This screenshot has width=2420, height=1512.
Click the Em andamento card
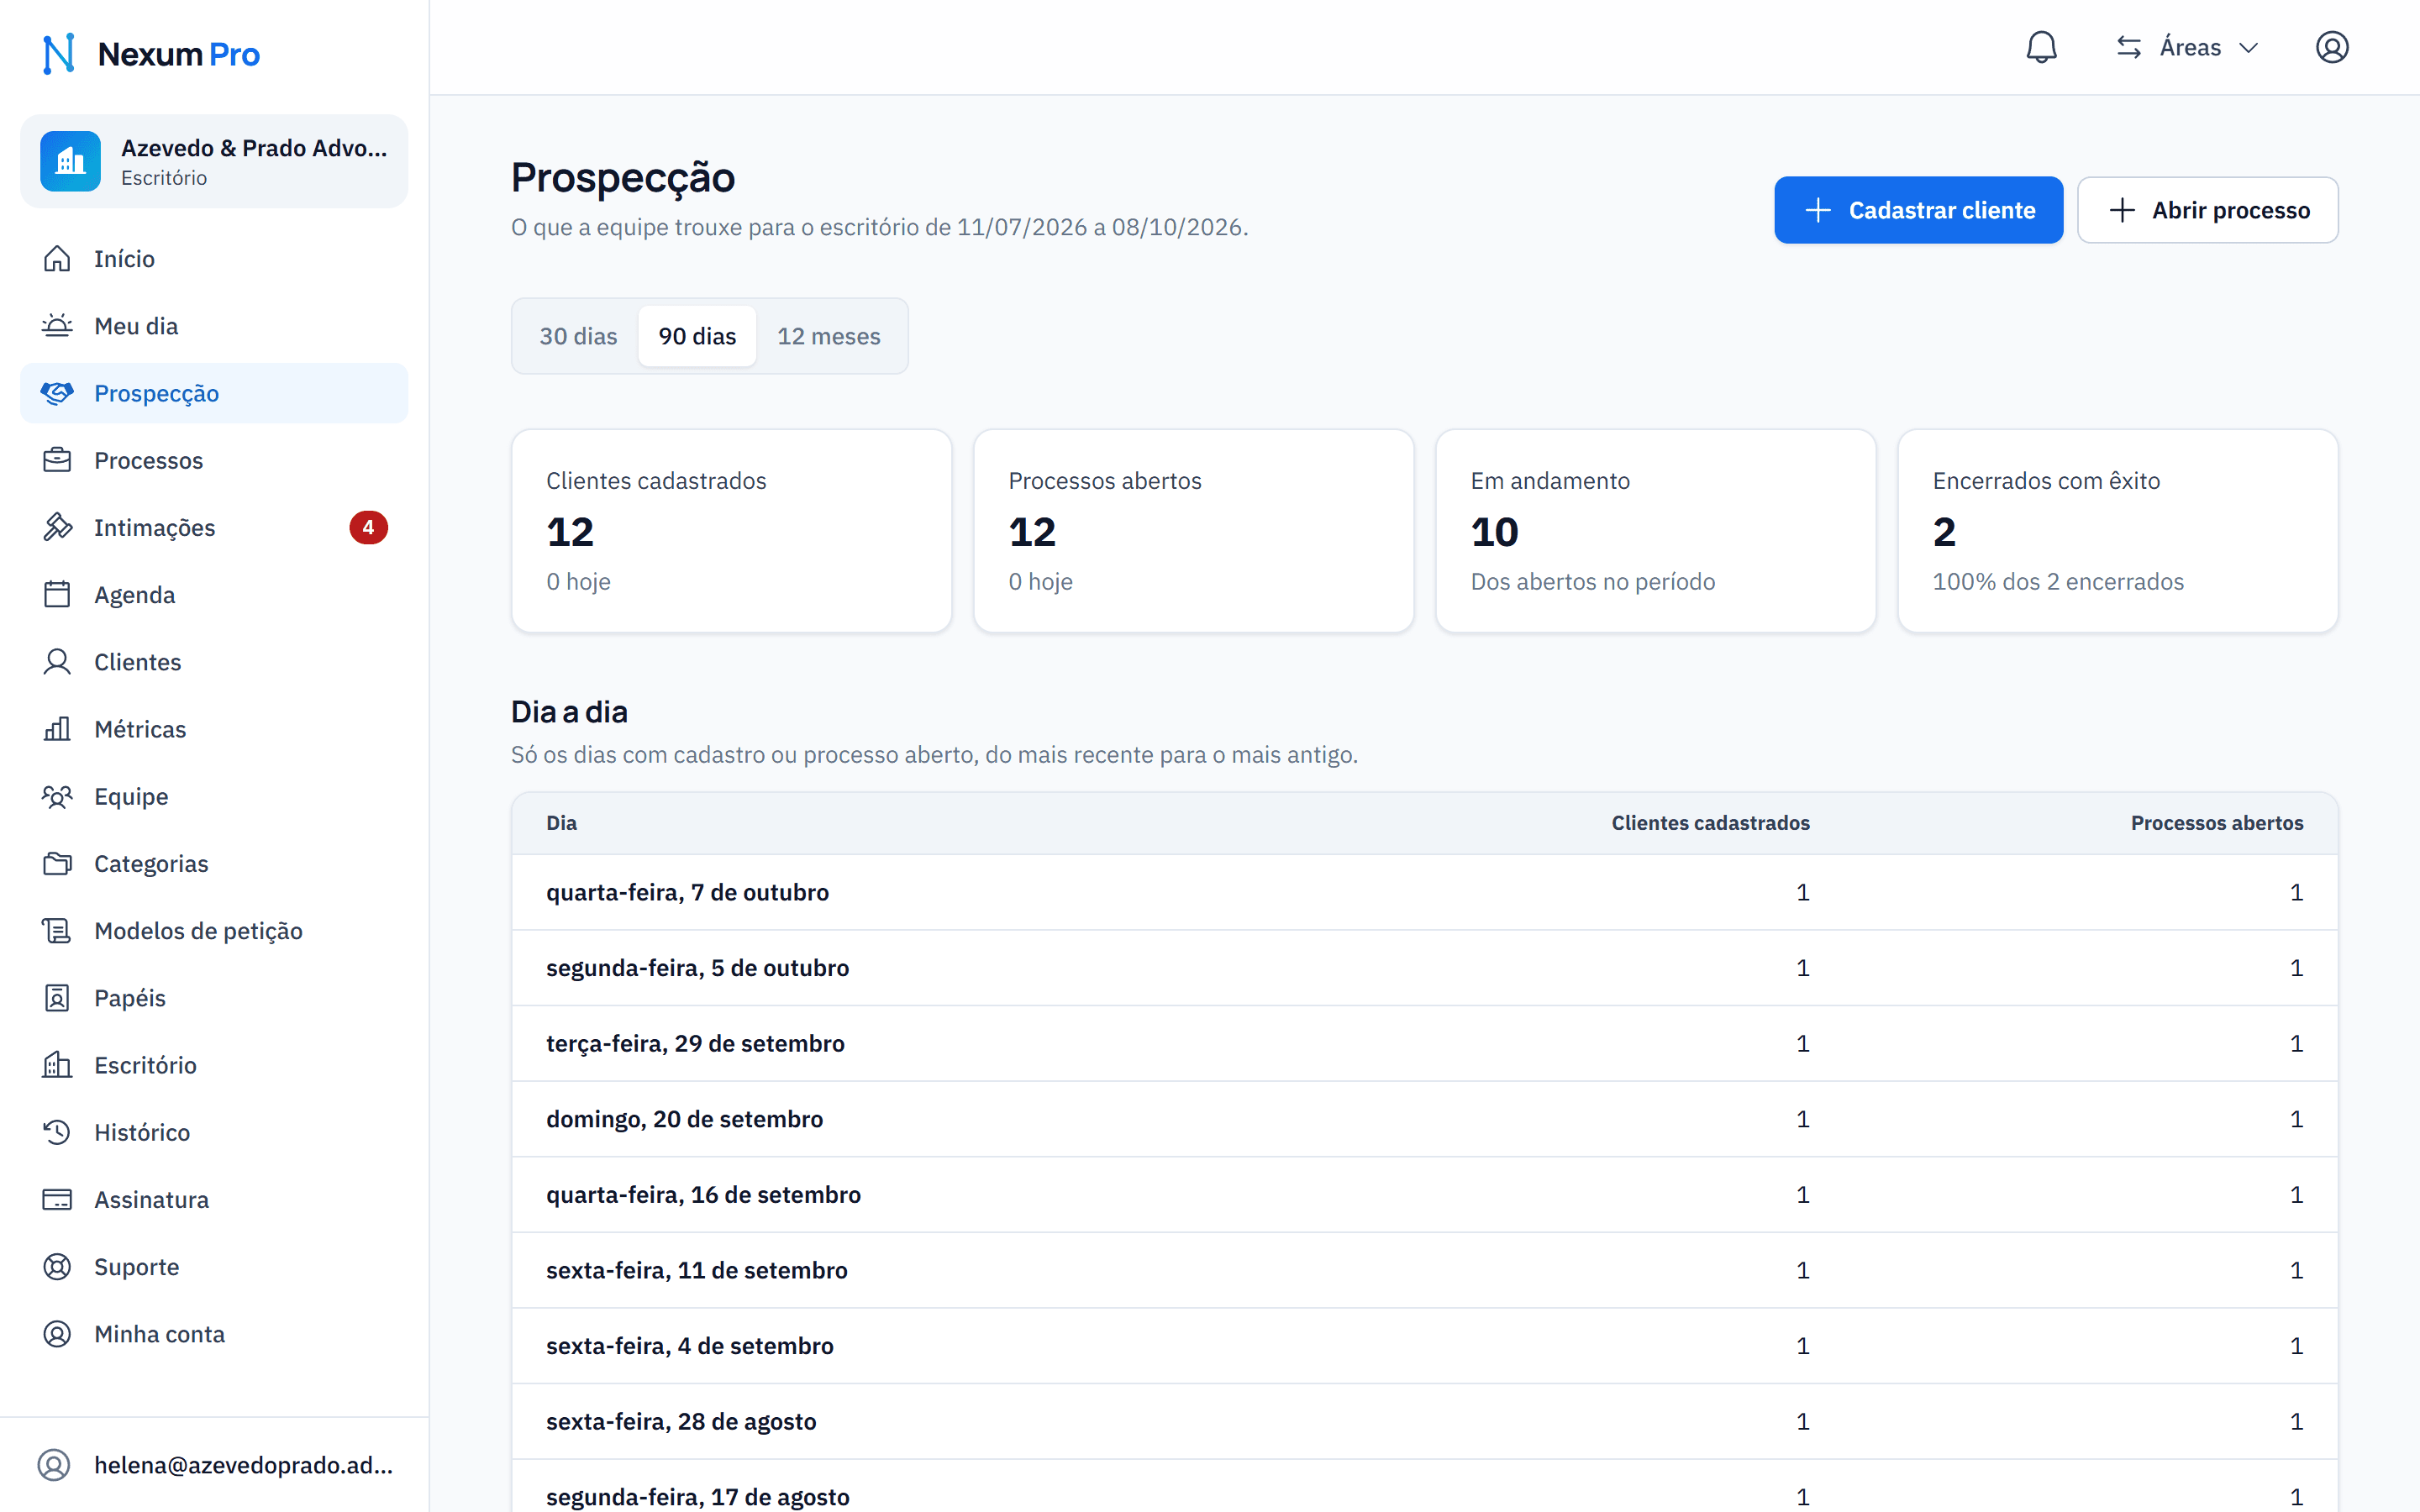(1655, 531)
